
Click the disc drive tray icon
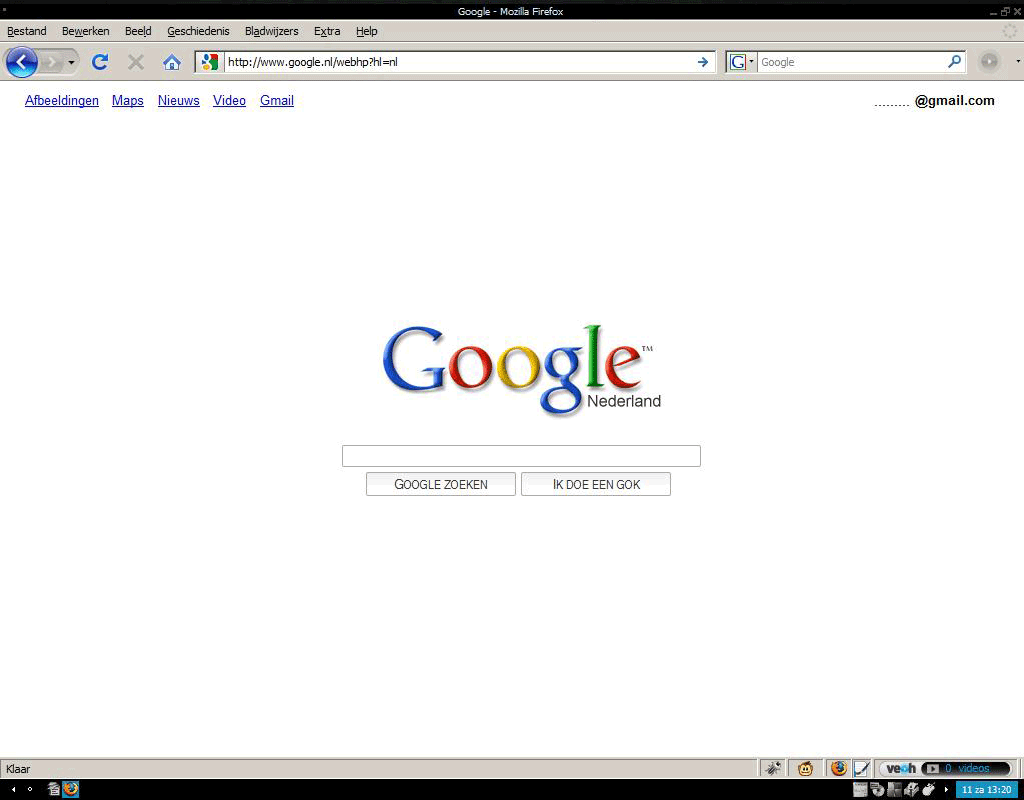coord(877,789)
